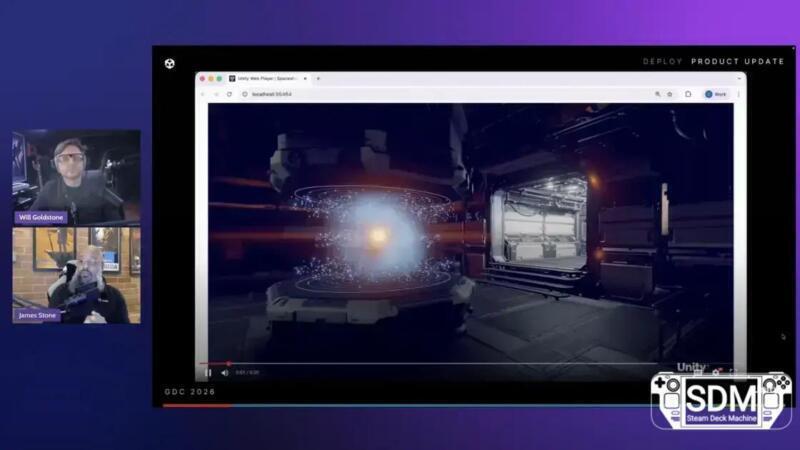Pause the video with the pause button
The image size is (800, 450).
(208, 372)
